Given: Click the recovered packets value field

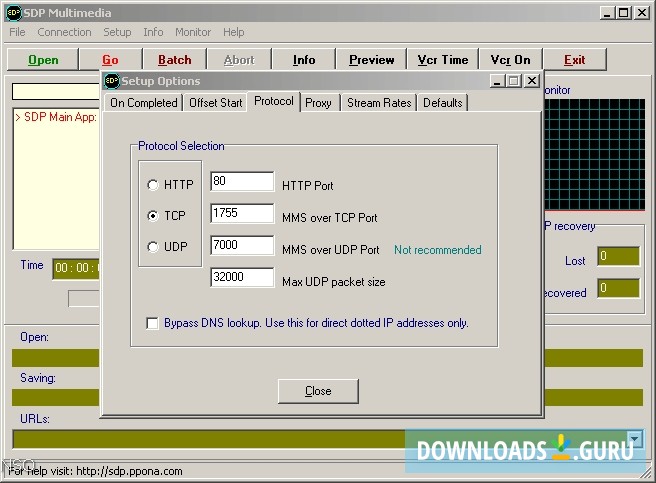Looking at the screenshot, I should pyautogui.click(x=618, y=288).
